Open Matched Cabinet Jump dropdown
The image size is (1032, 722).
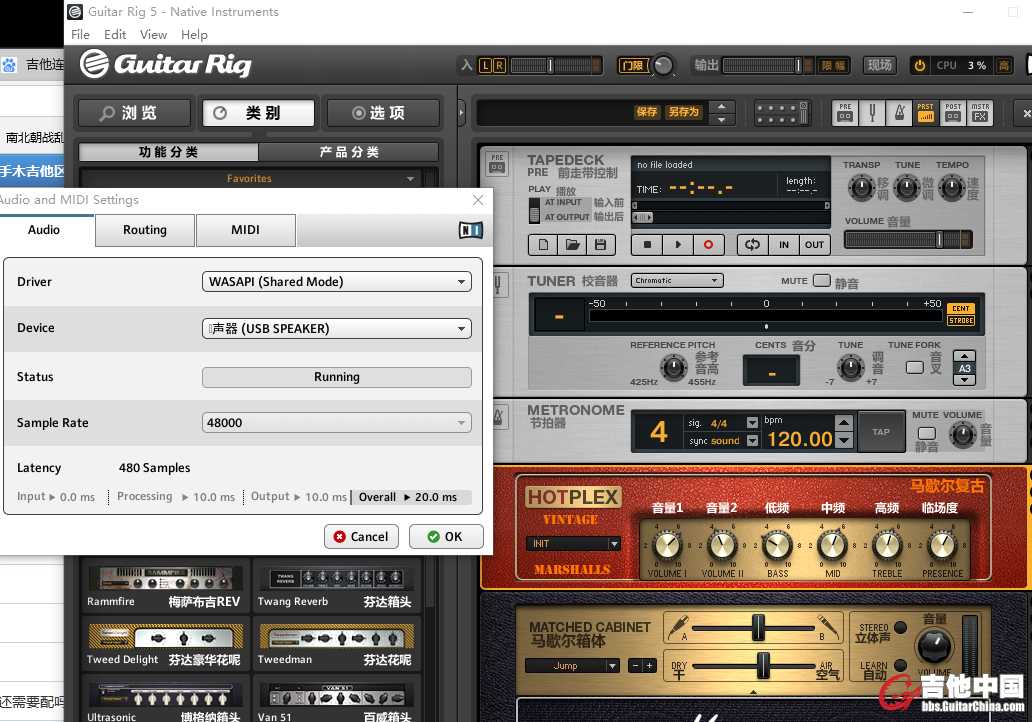pyautogui.click(x=573, y=665)
